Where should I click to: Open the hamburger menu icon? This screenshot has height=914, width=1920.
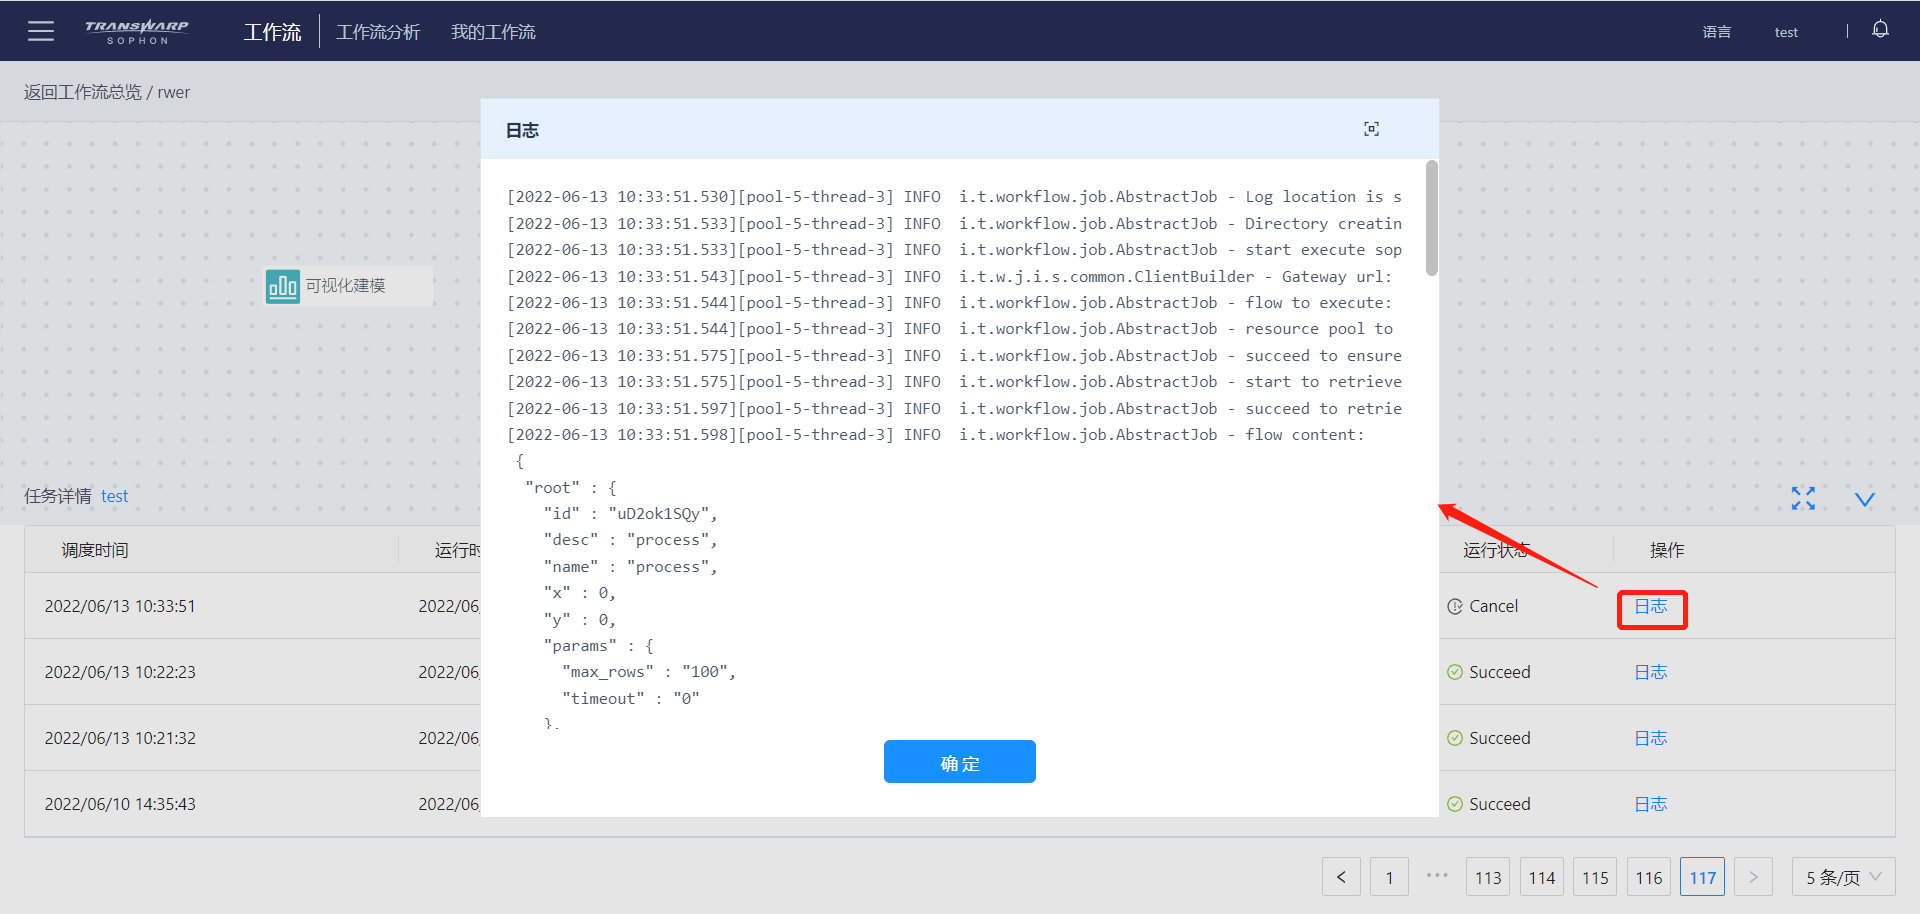point(41,31)
